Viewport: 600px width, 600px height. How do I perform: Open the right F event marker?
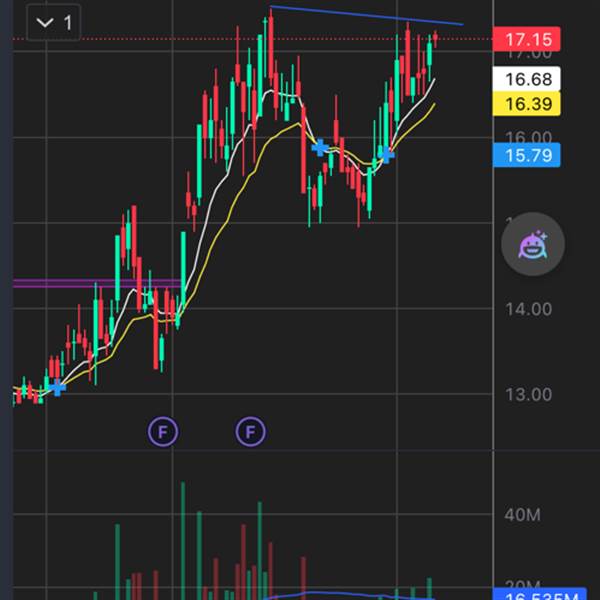tap(250, 432)
